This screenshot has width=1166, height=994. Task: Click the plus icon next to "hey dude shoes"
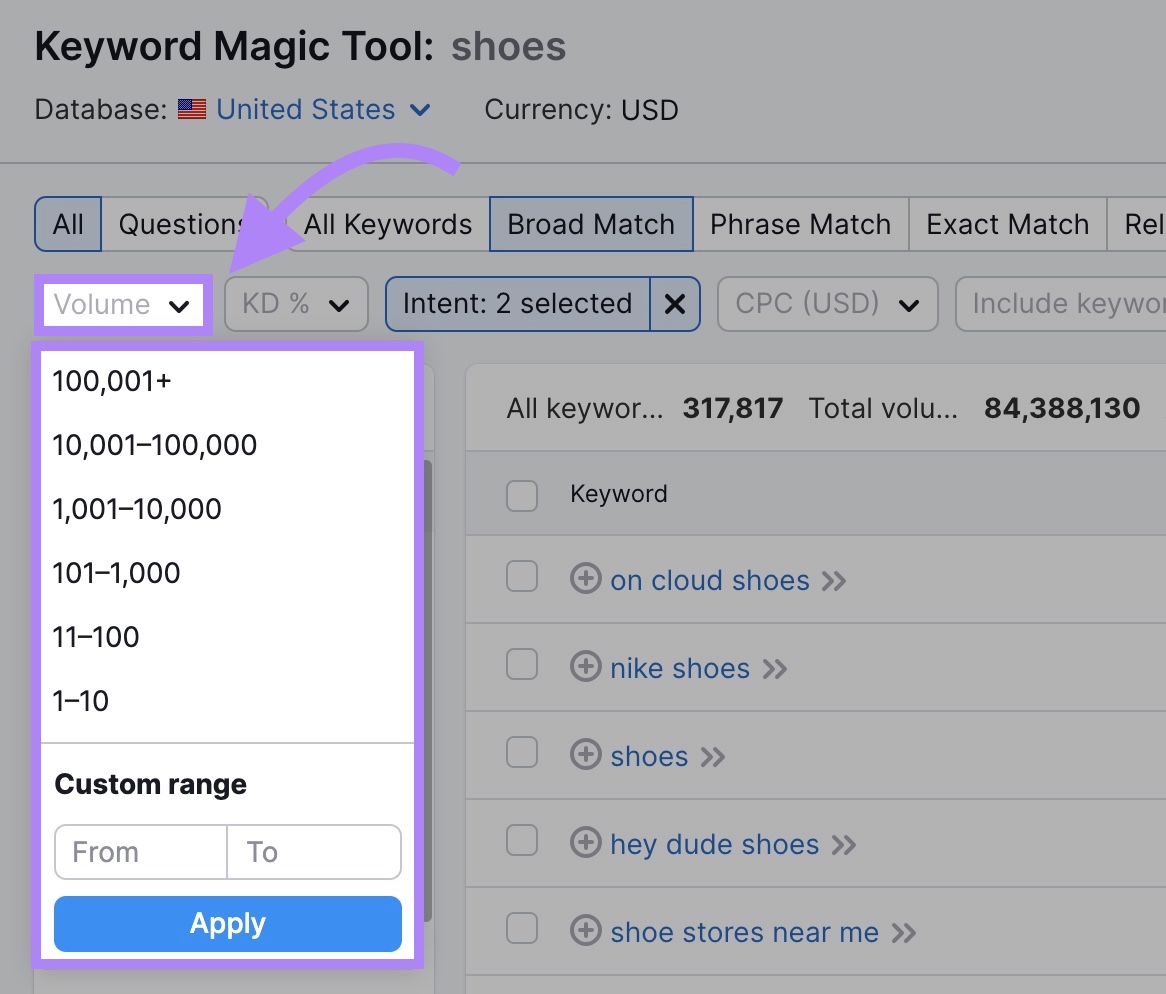[585, 844]
